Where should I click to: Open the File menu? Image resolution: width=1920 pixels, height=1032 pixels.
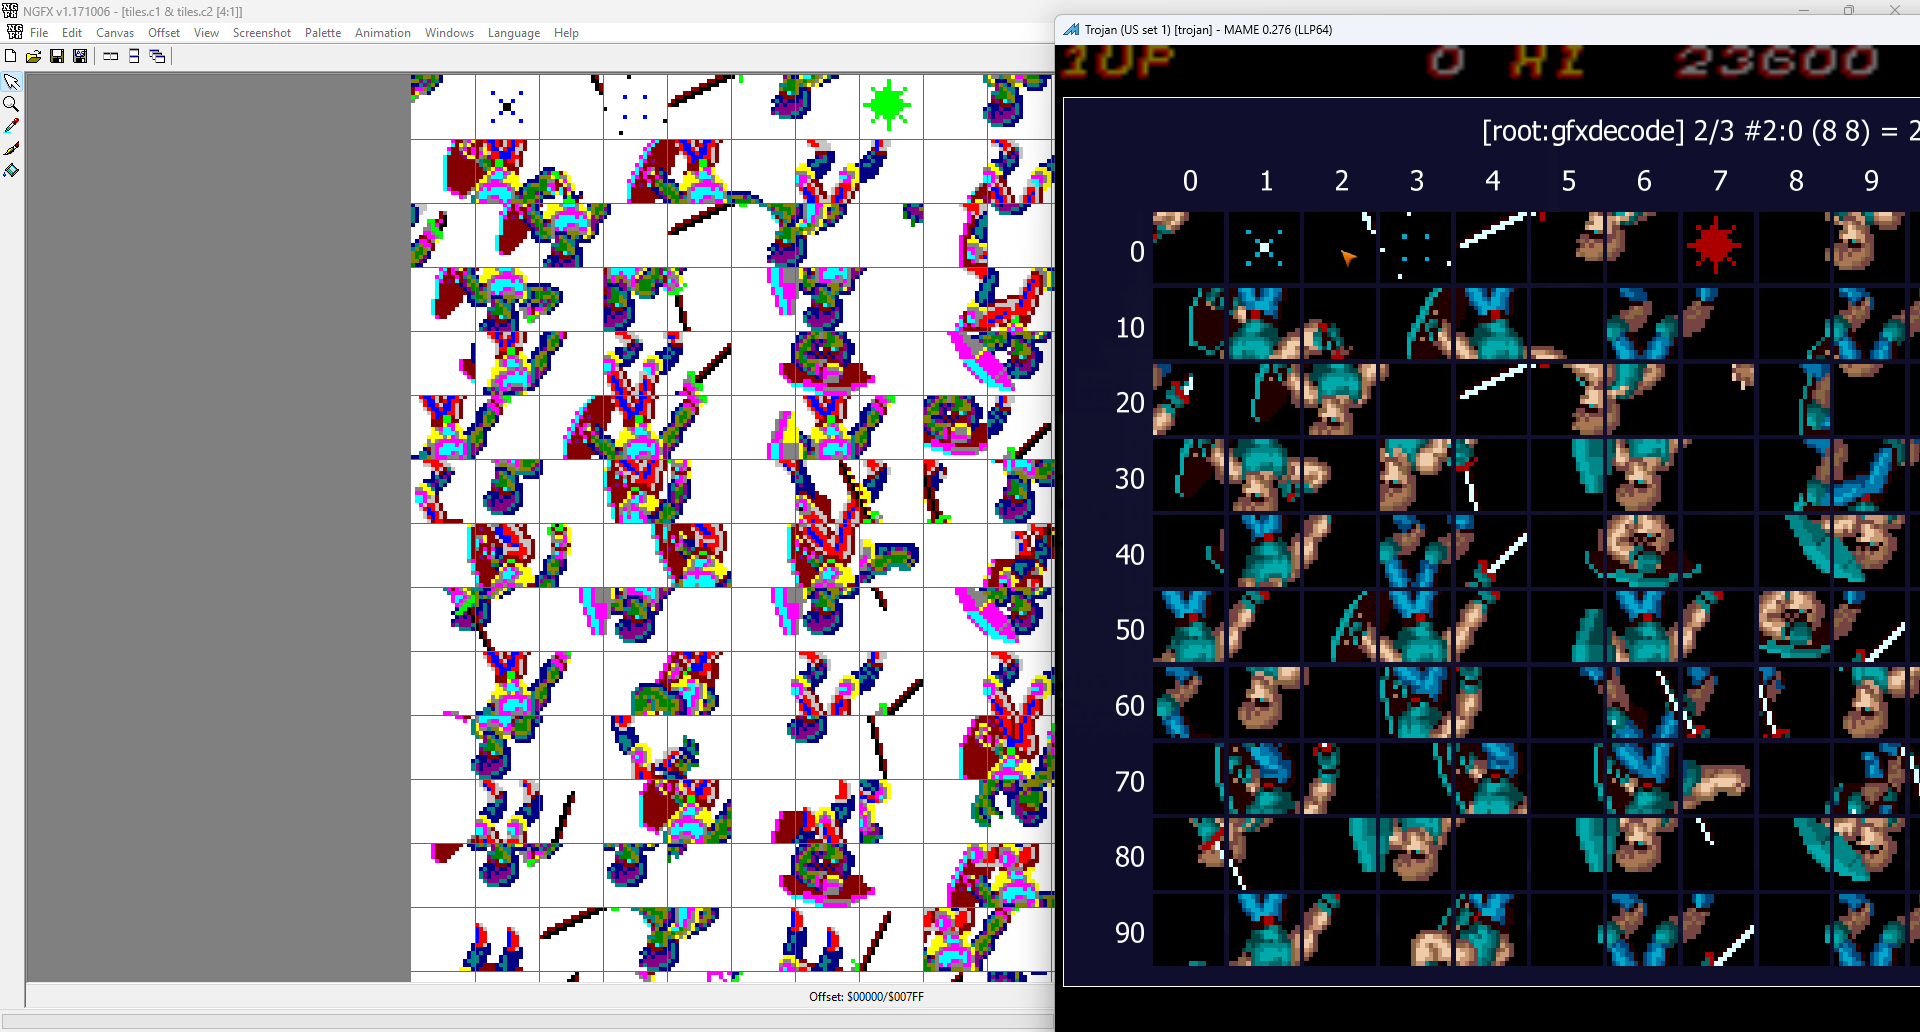[x=39, y=33]
